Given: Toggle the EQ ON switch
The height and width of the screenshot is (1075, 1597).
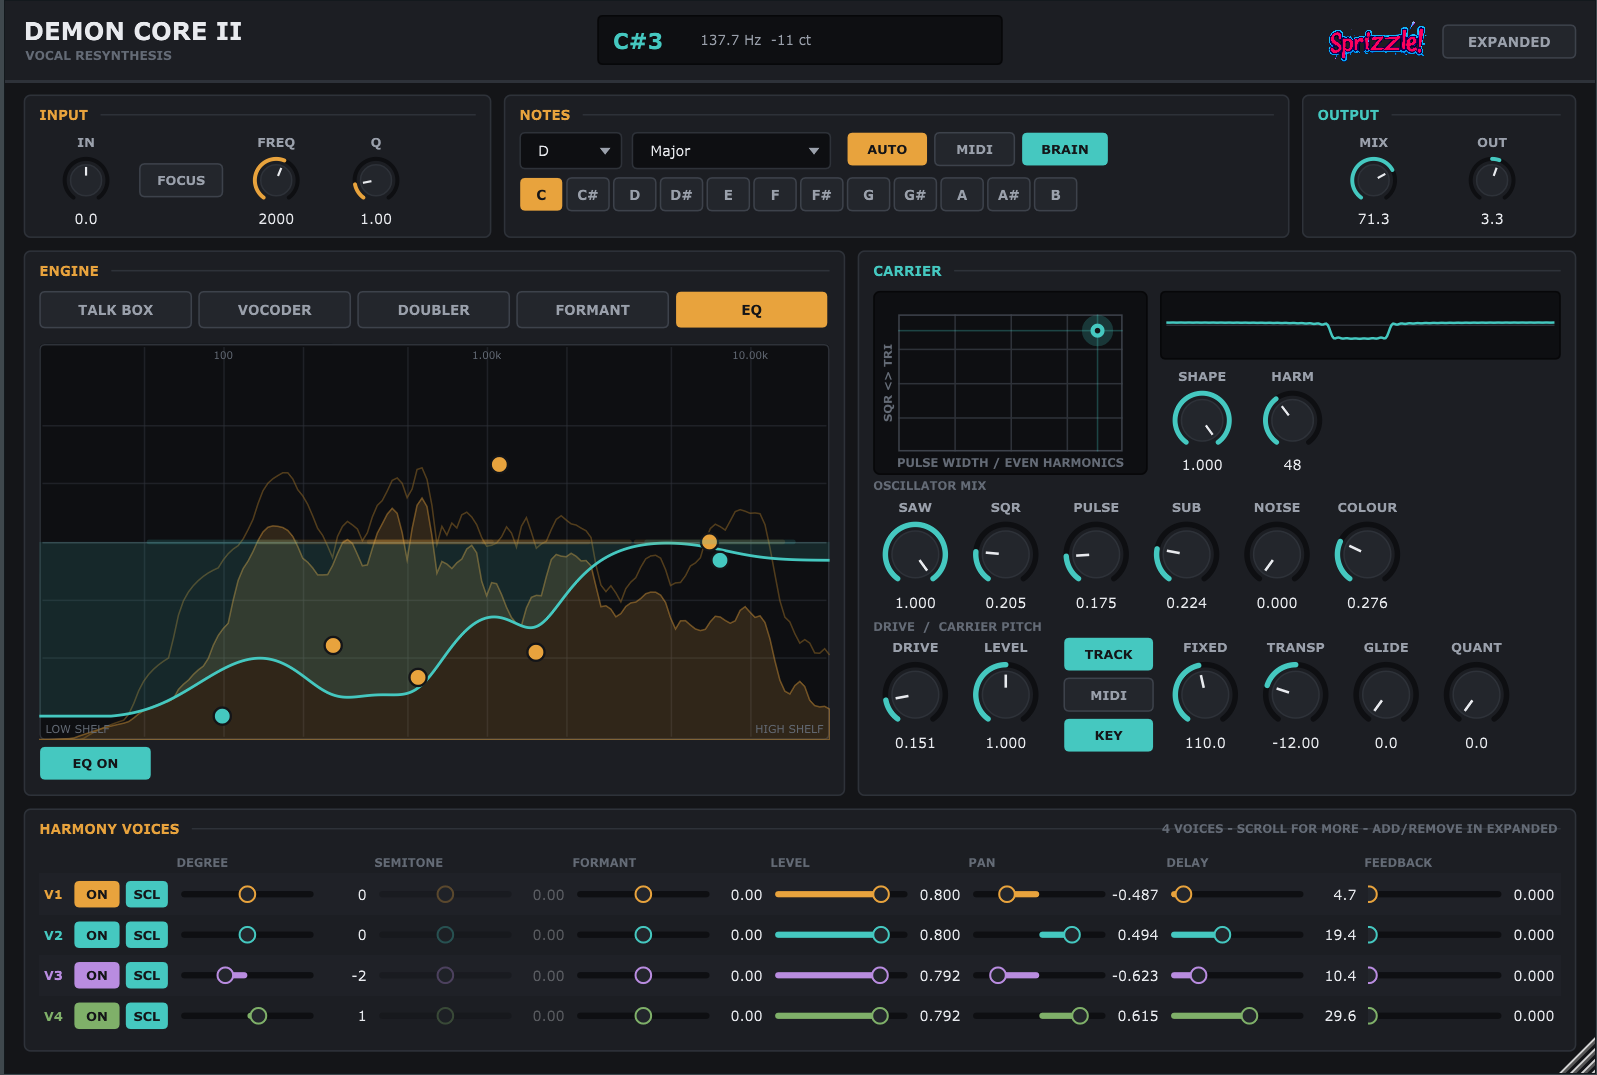Looking at the screenshot, I should (95, 763).
